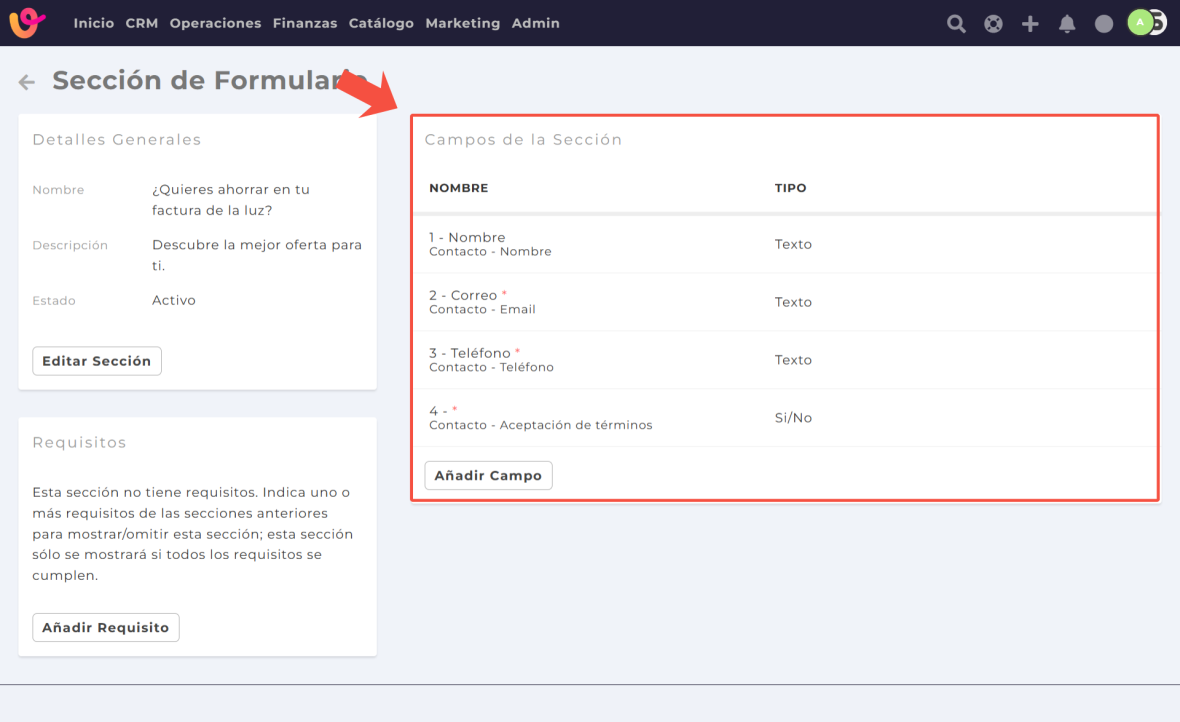The width and height of the screenshot is (1180, 722).
Task: Open the Inicio menu
Action: click(x=93, y=23)
